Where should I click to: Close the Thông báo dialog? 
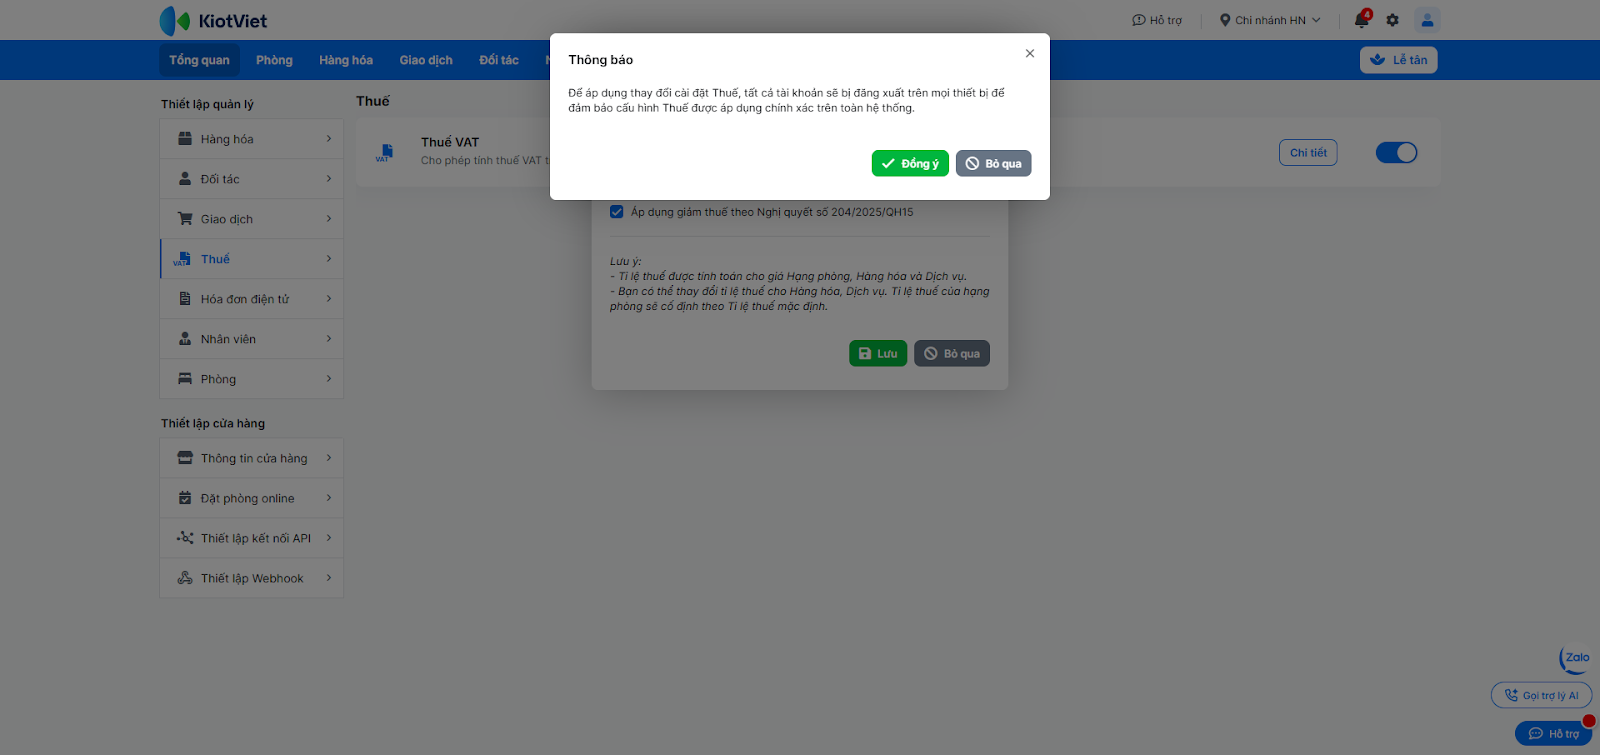coord(1030,54)
